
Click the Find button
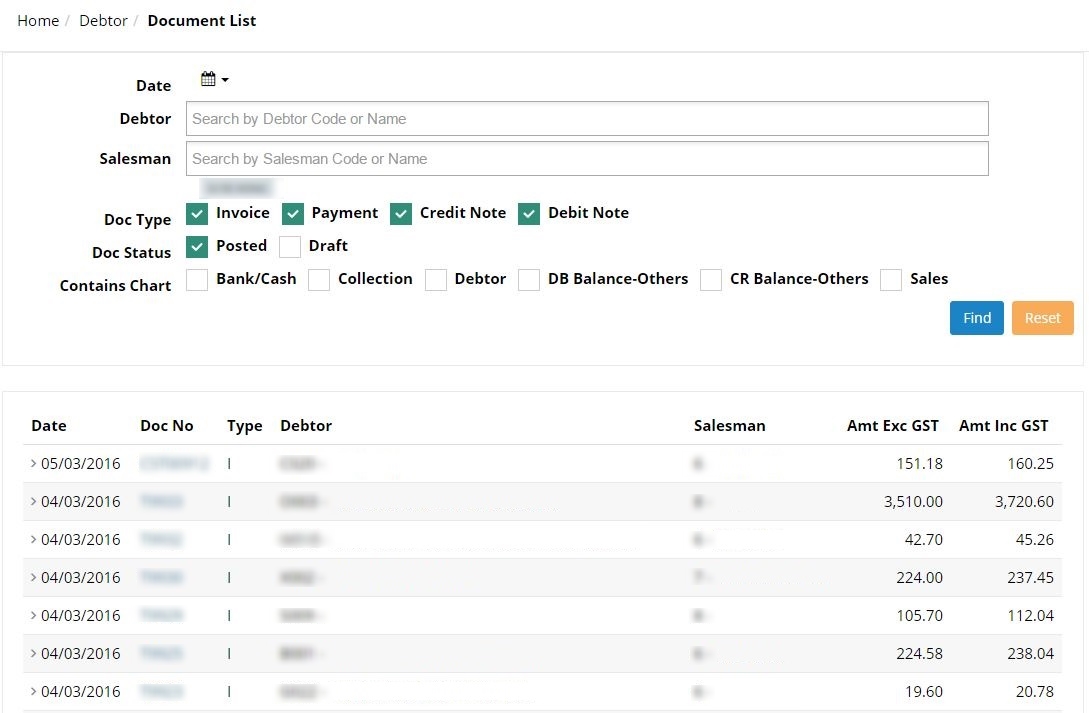(976, 318)
